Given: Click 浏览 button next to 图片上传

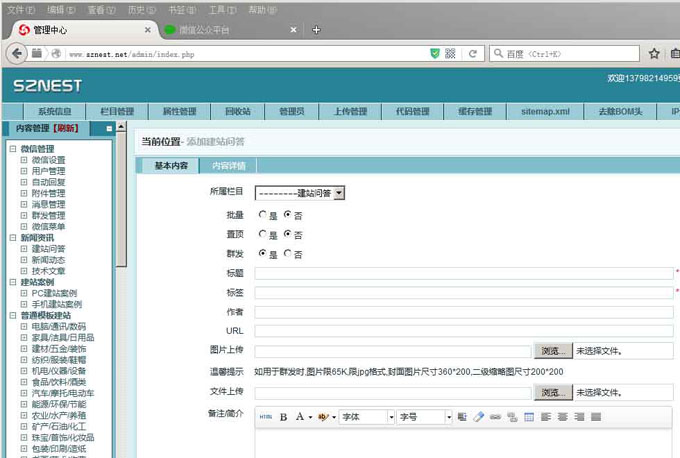Looking at the screenshot, I should pyautogui.click(x=552, y=351).
